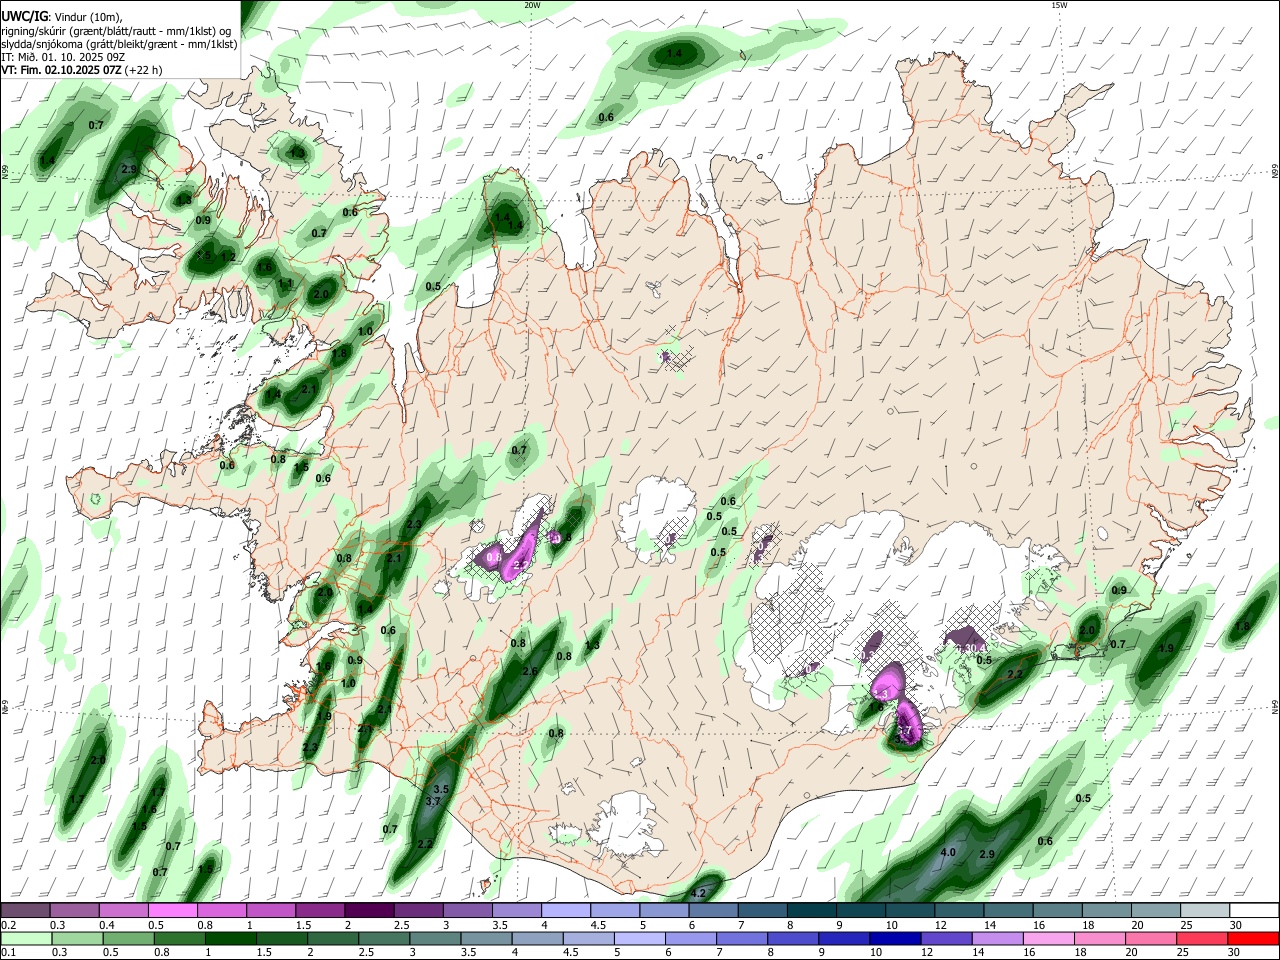Click the white snow legend swatch labelled 30
The image size is (1280, 960).
[x=1253, y=910]
